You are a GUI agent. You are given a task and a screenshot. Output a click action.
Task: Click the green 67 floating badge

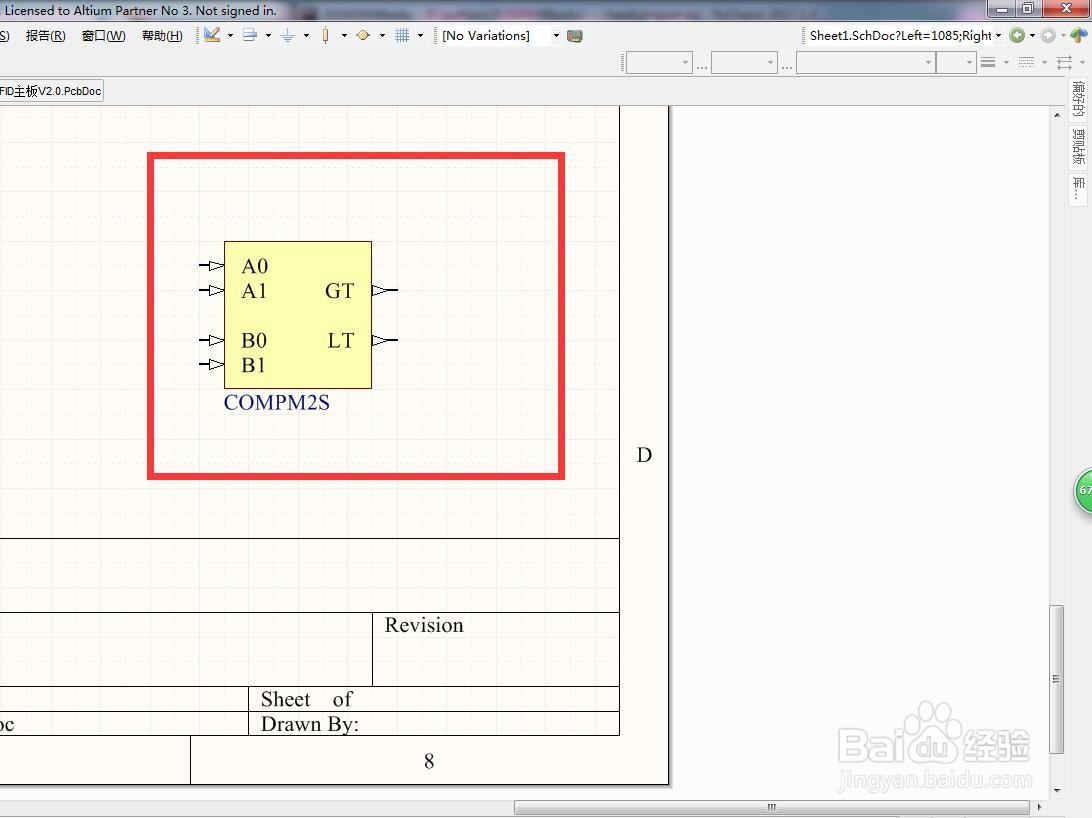(x=1084, y=491)
